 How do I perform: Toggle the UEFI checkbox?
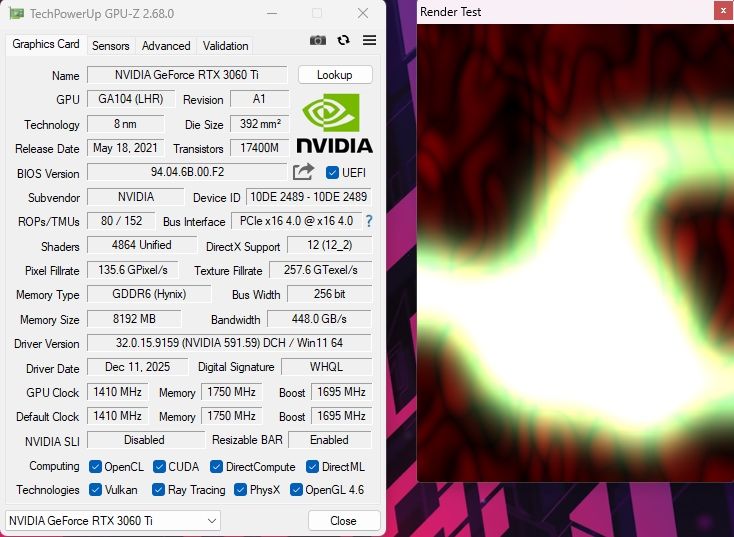click(332, 172)
